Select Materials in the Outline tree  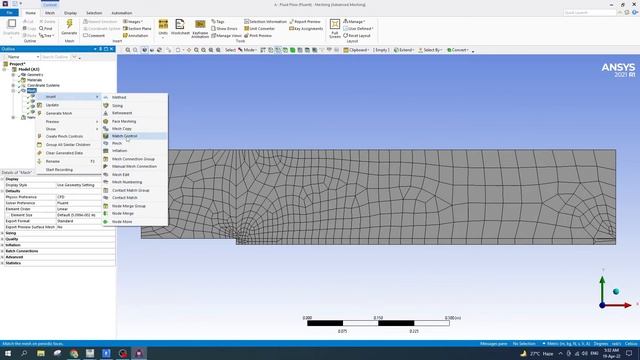[x=34, y=80]
